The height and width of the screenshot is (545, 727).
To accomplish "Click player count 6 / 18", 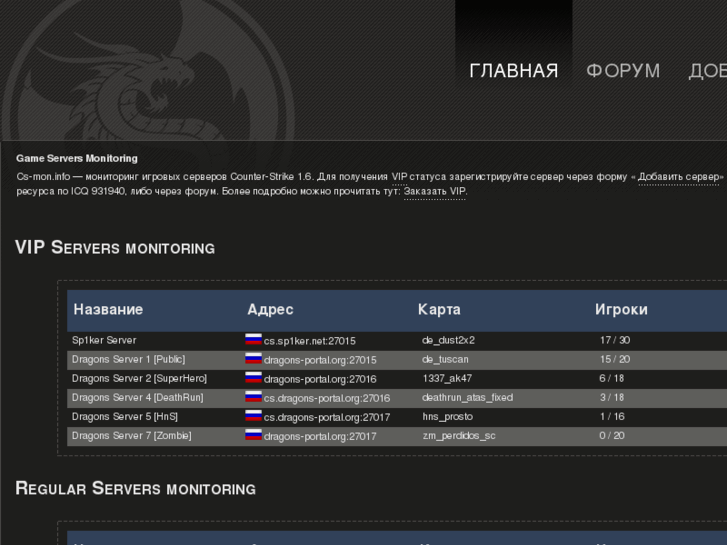I will [x=612, y=378].
